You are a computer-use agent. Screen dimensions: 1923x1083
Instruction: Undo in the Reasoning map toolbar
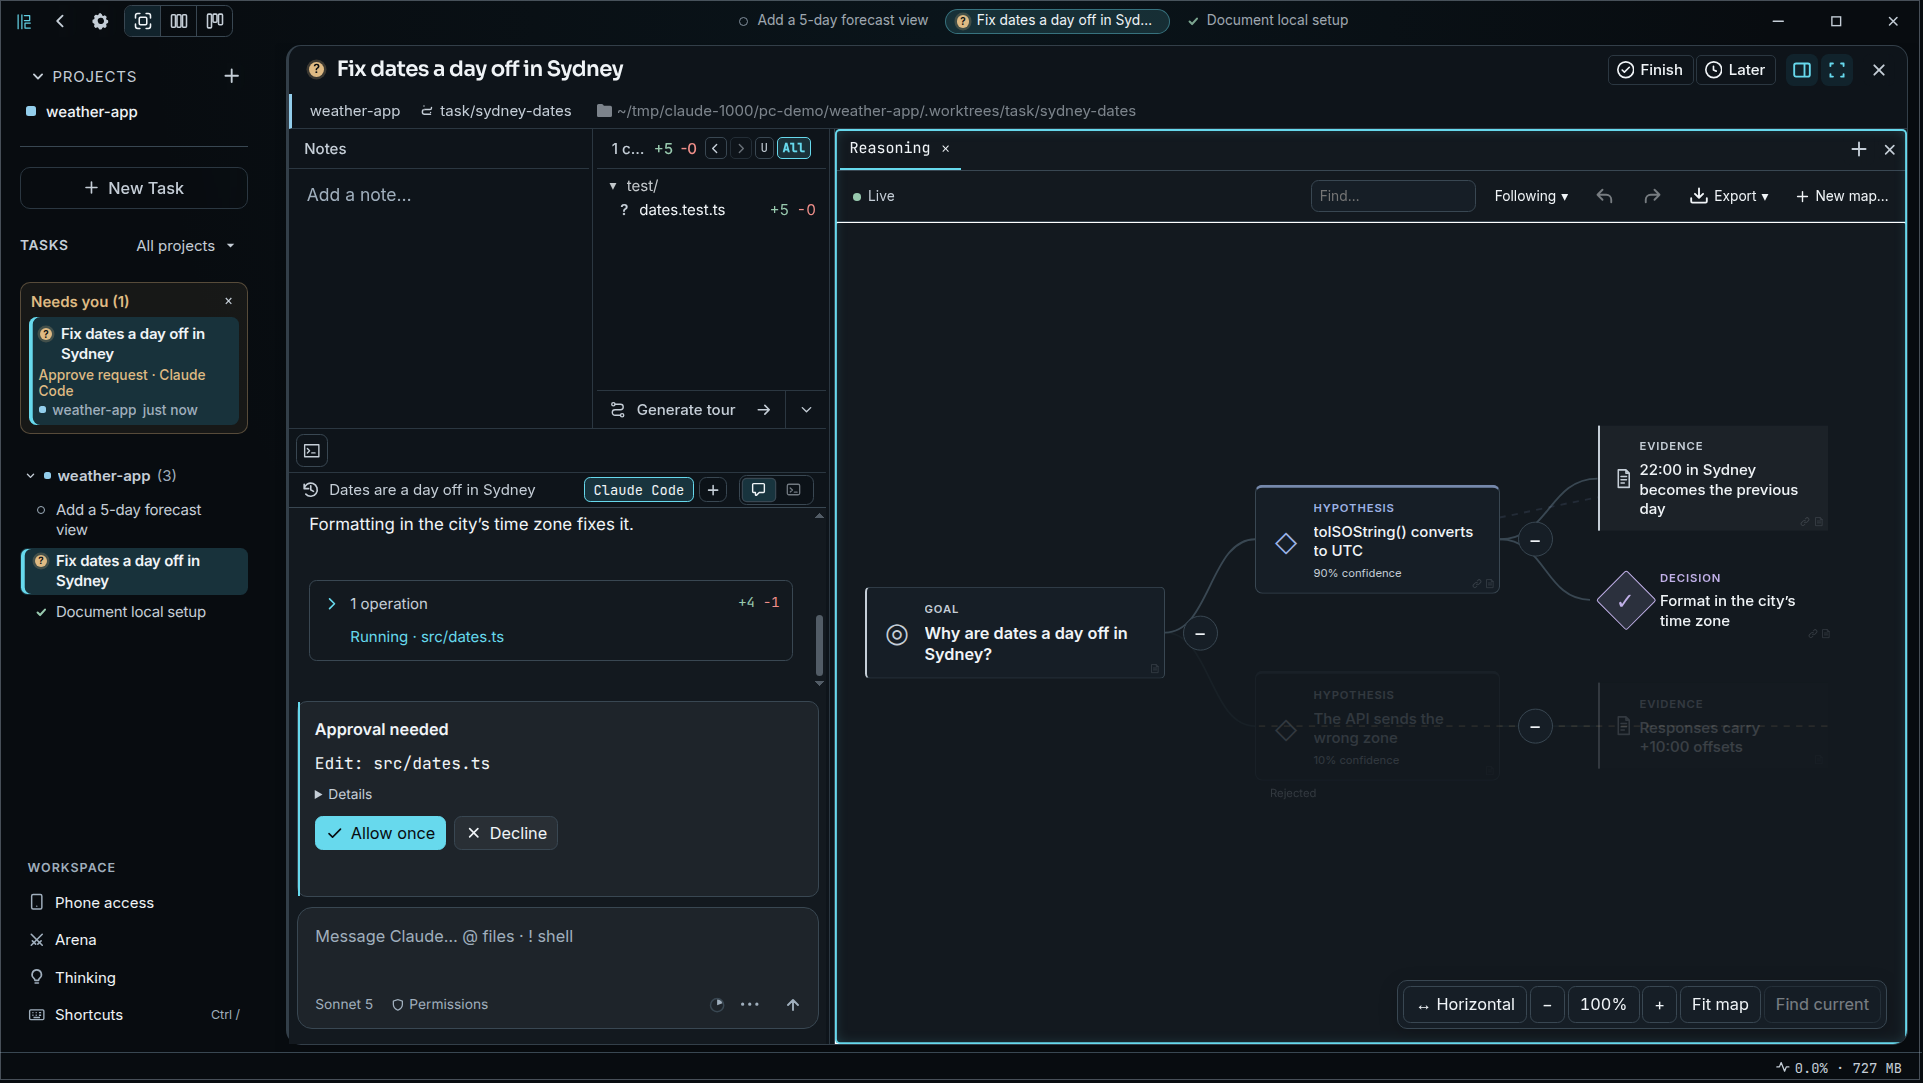pyautogui.click(x=1605, y=196)
